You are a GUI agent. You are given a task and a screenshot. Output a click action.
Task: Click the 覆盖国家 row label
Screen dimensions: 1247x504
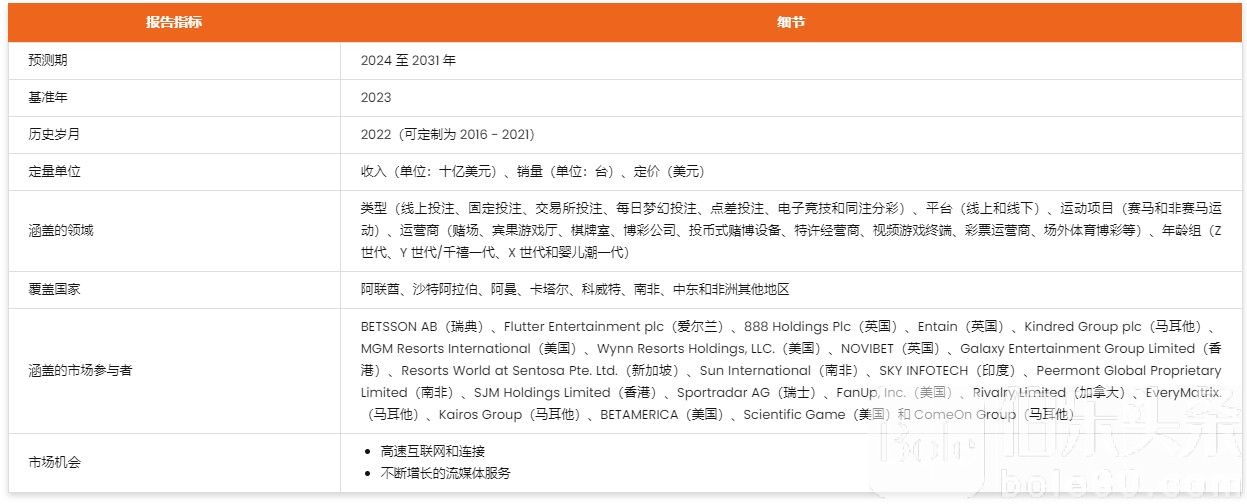click(54, 289)
